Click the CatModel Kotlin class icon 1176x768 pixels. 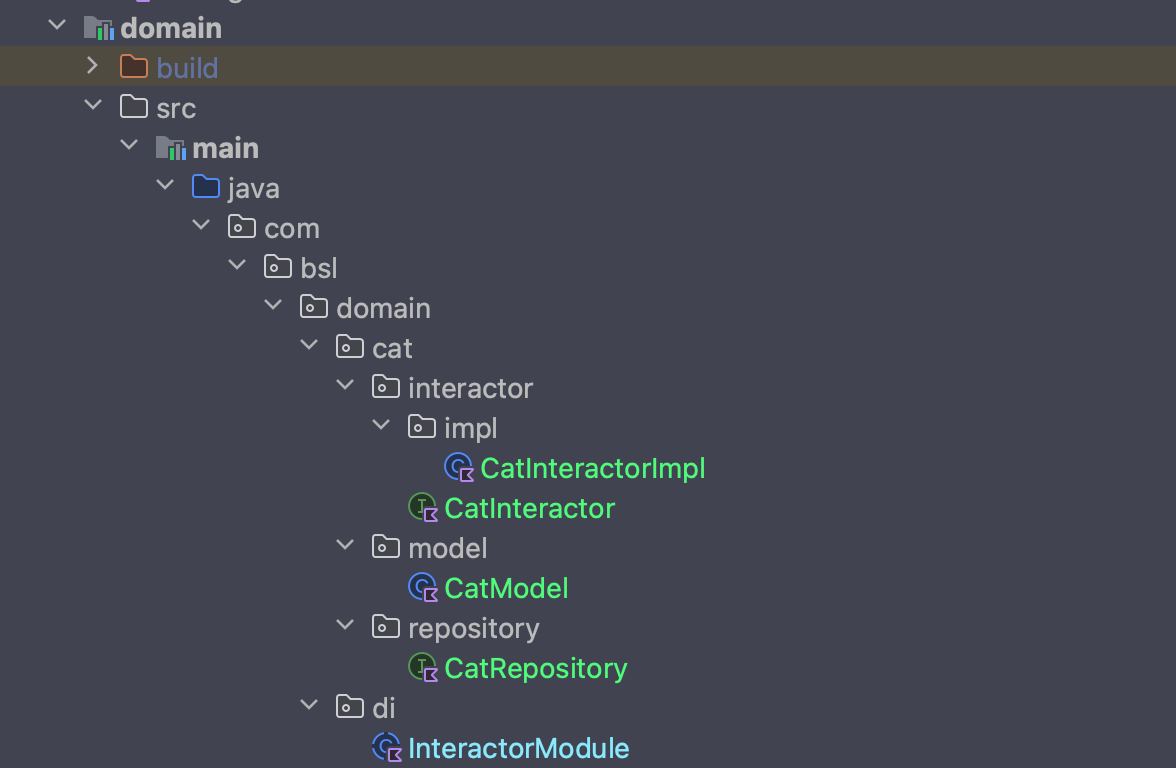point(423,588)
